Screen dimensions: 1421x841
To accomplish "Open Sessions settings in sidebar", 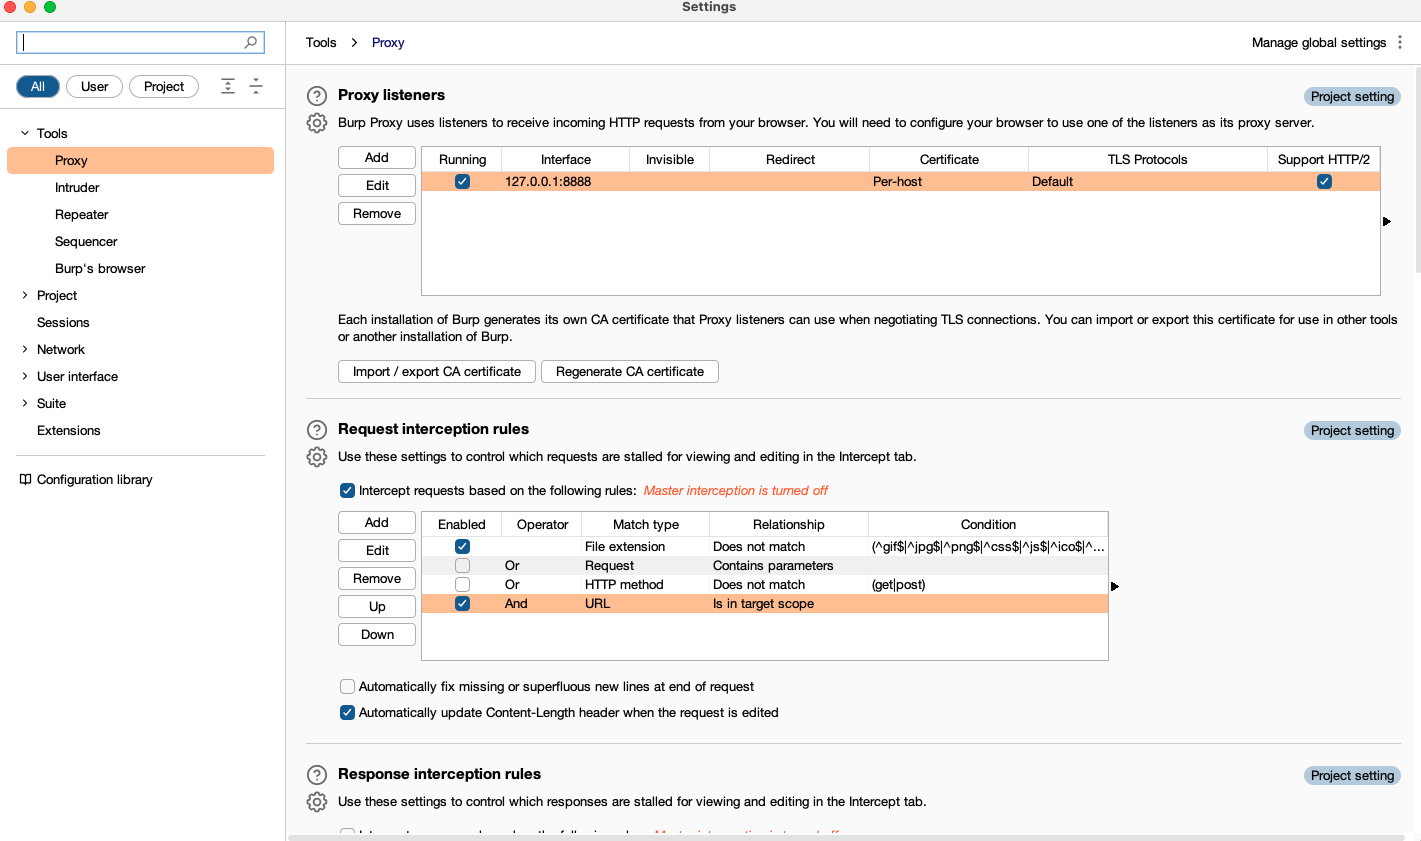I will pyautogui.click(x=63, y=322).
